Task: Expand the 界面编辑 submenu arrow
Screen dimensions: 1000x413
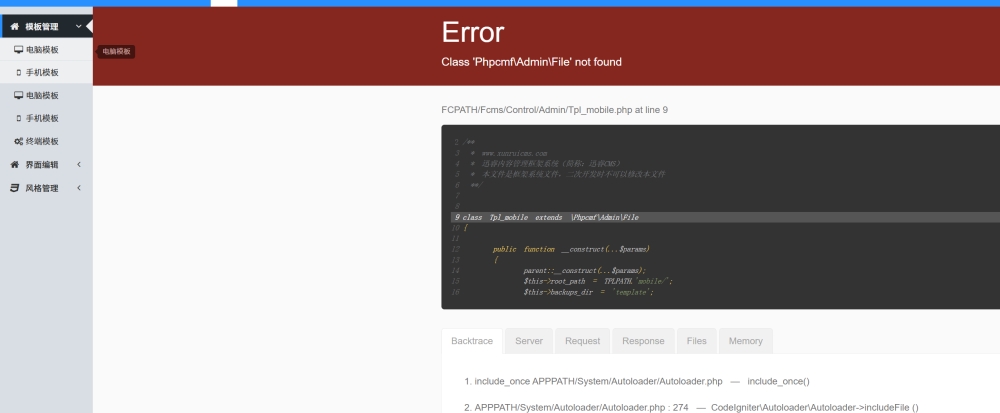Action: click(78, 164)
